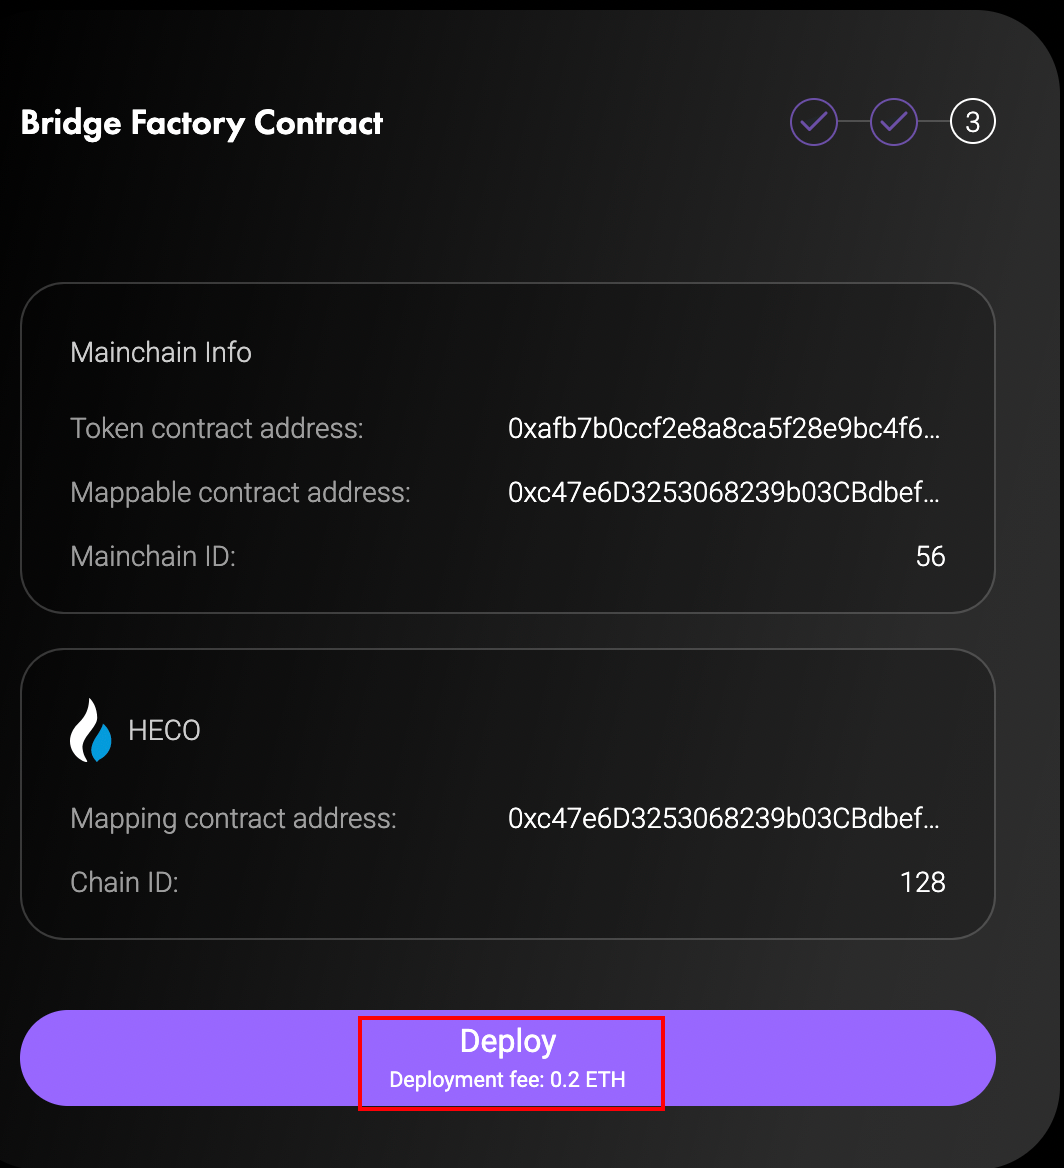This screenshot has width=1064, height=1168.
Task: Select the step 3 indicator circle
Action: coord(973,123)
